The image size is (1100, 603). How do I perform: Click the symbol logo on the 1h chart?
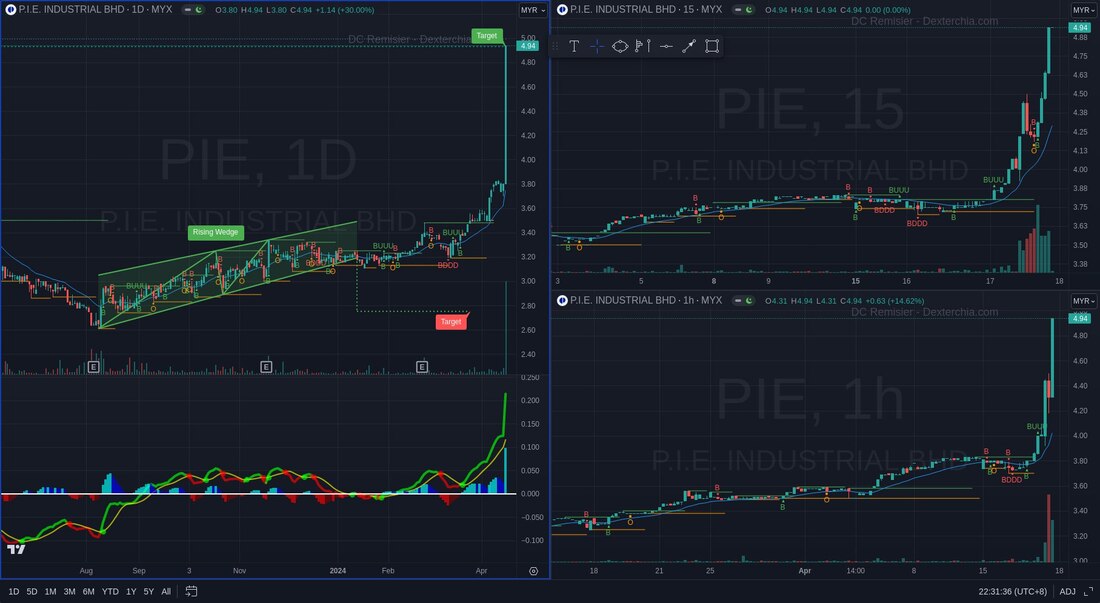pos(562,301)
